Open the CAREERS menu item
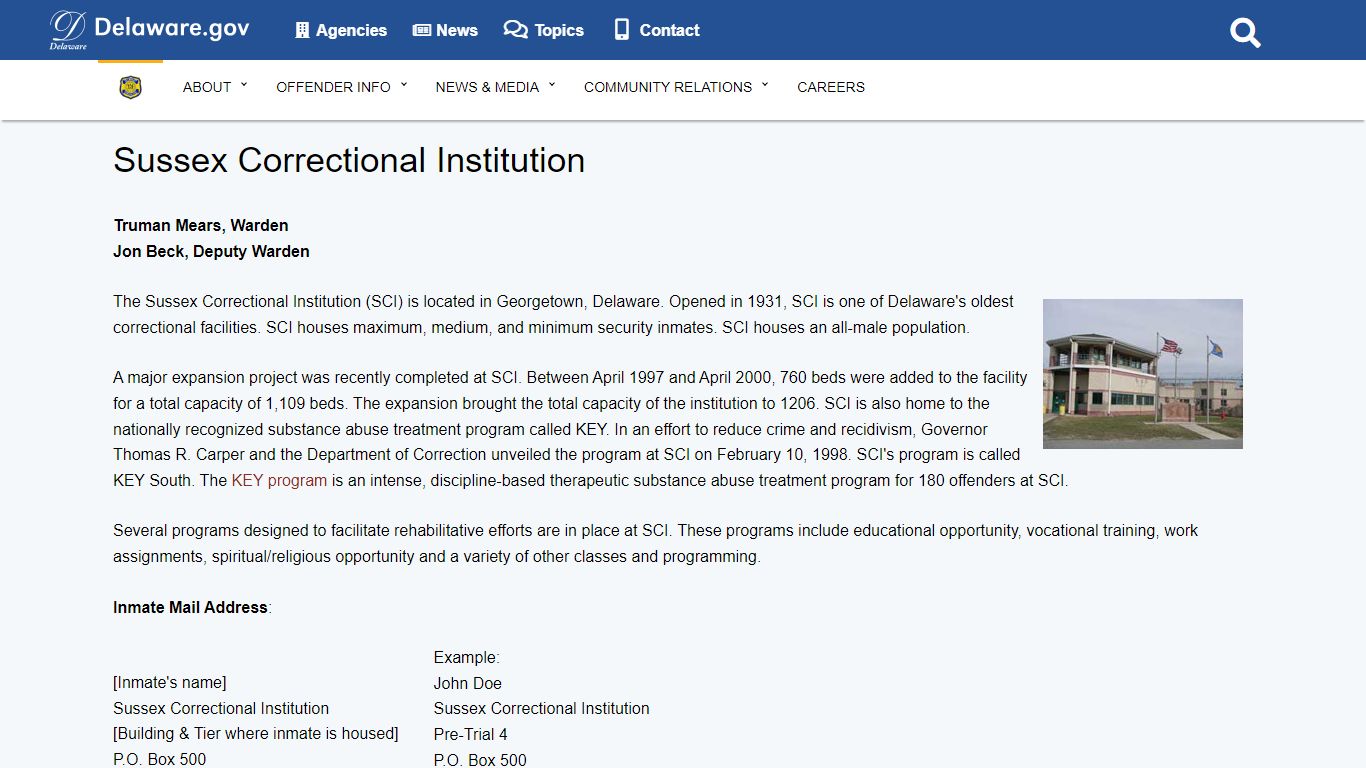The height and width of the screenshot is (768, 1366). (x=831, y=87)
